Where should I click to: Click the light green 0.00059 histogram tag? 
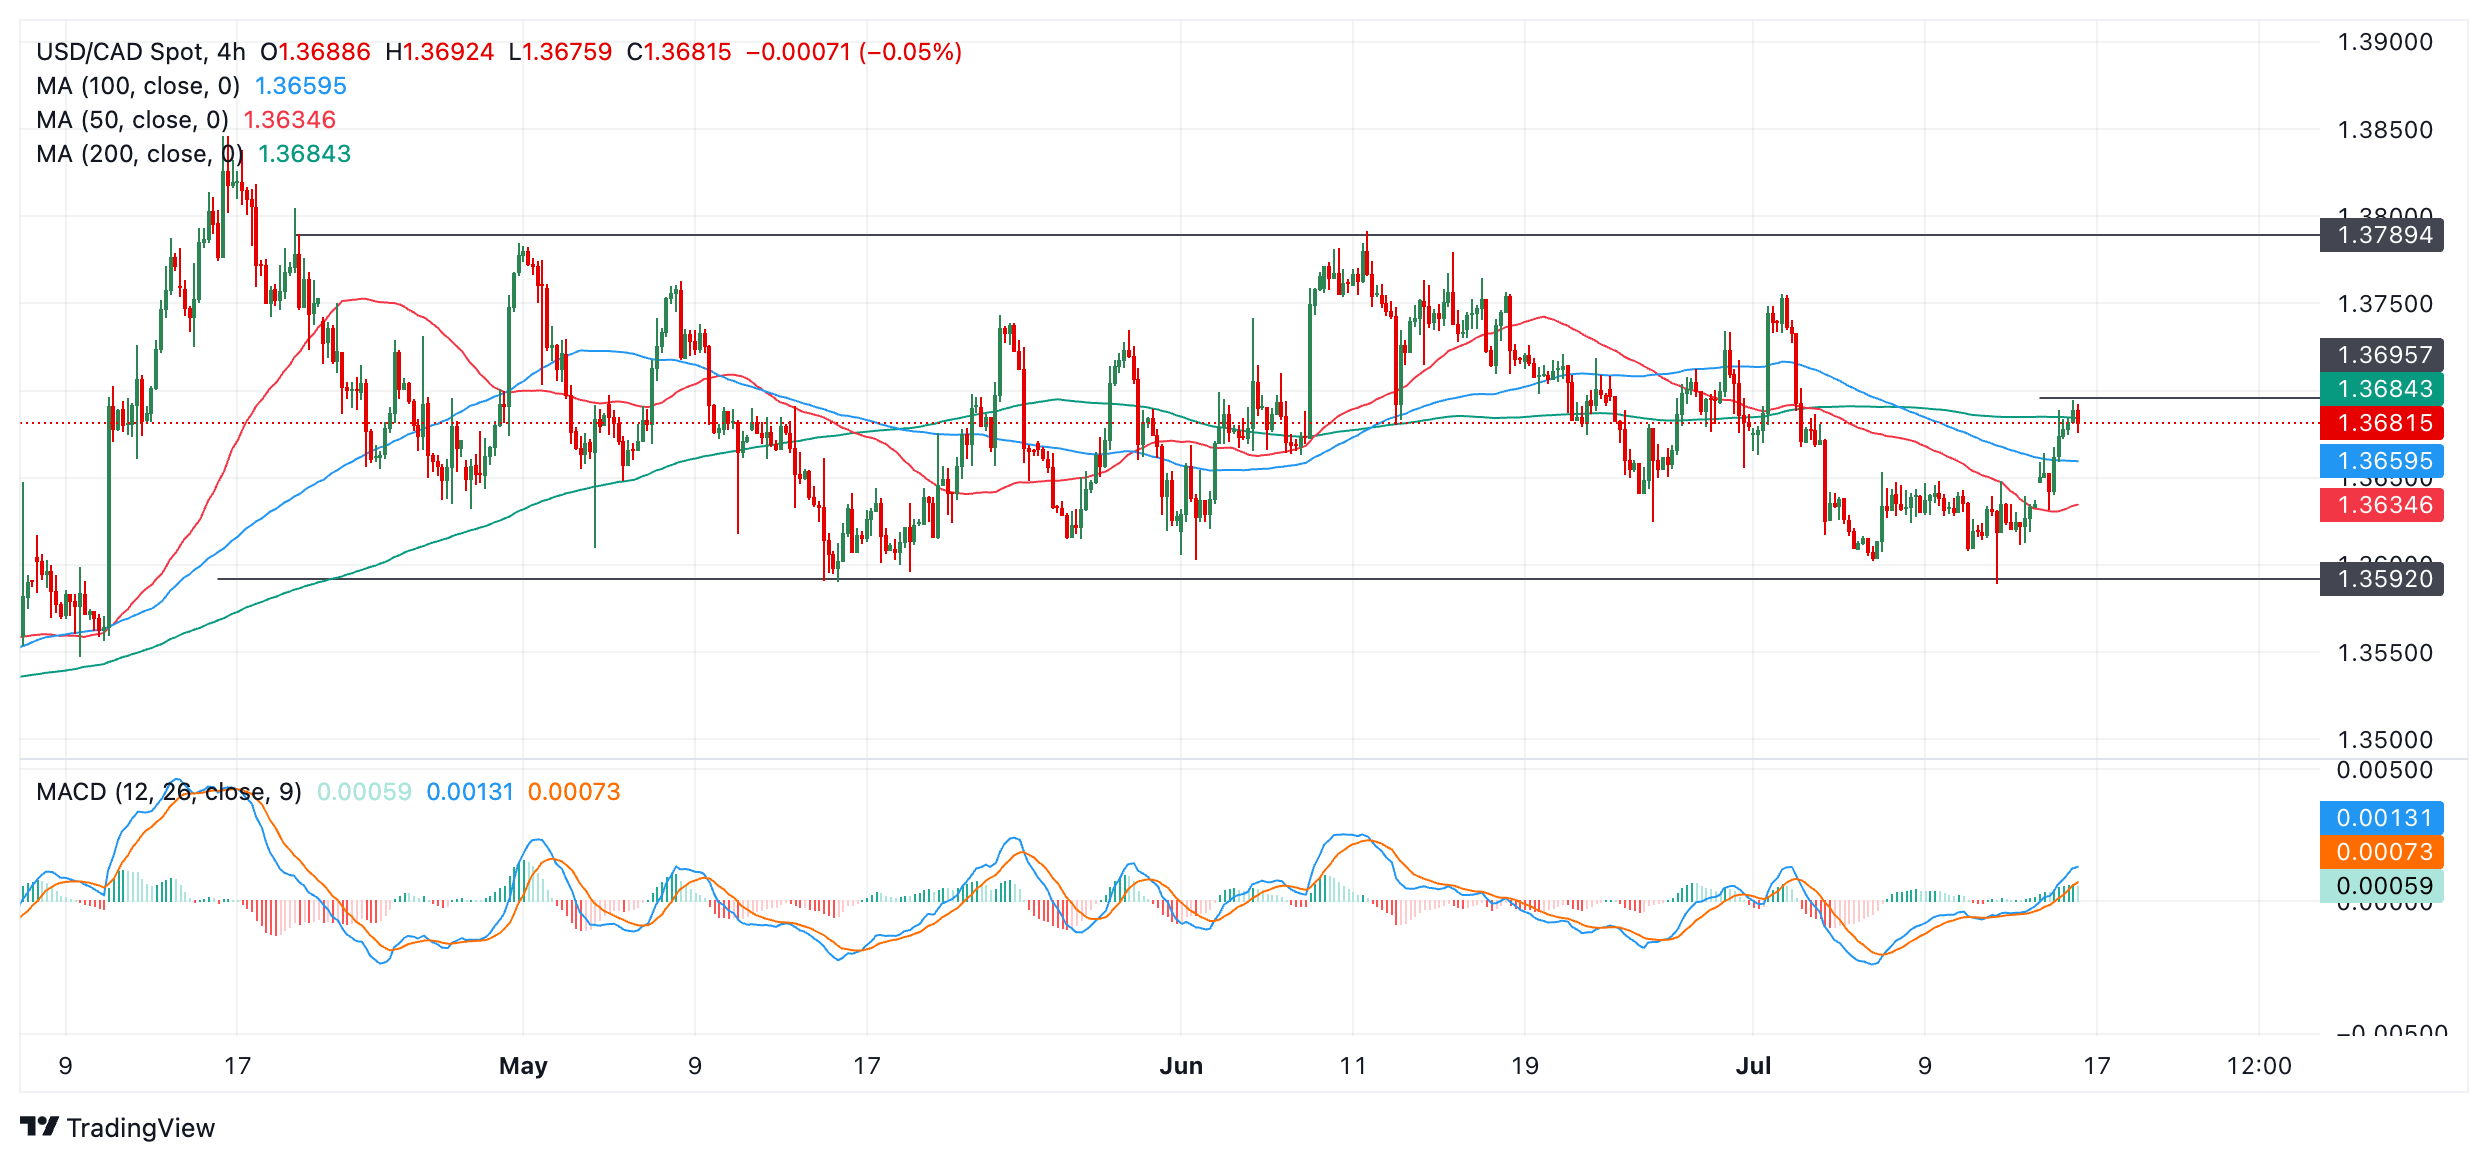2383,886
